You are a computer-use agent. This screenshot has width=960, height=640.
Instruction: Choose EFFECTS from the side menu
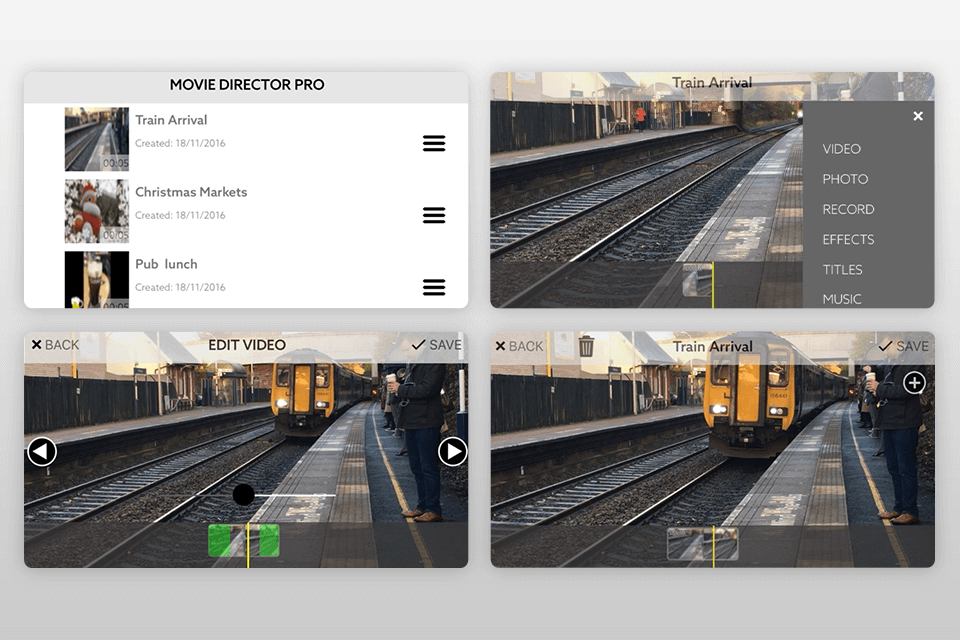pos(848,239)
